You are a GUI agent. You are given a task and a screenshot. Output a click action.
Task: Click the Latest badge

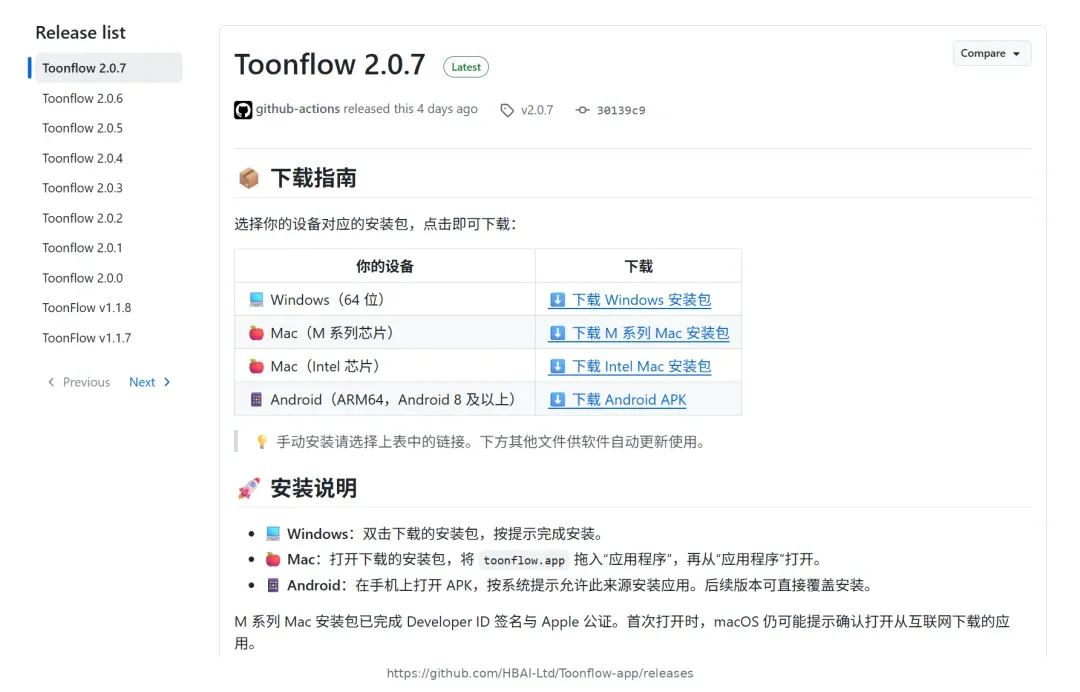[466, 67]
